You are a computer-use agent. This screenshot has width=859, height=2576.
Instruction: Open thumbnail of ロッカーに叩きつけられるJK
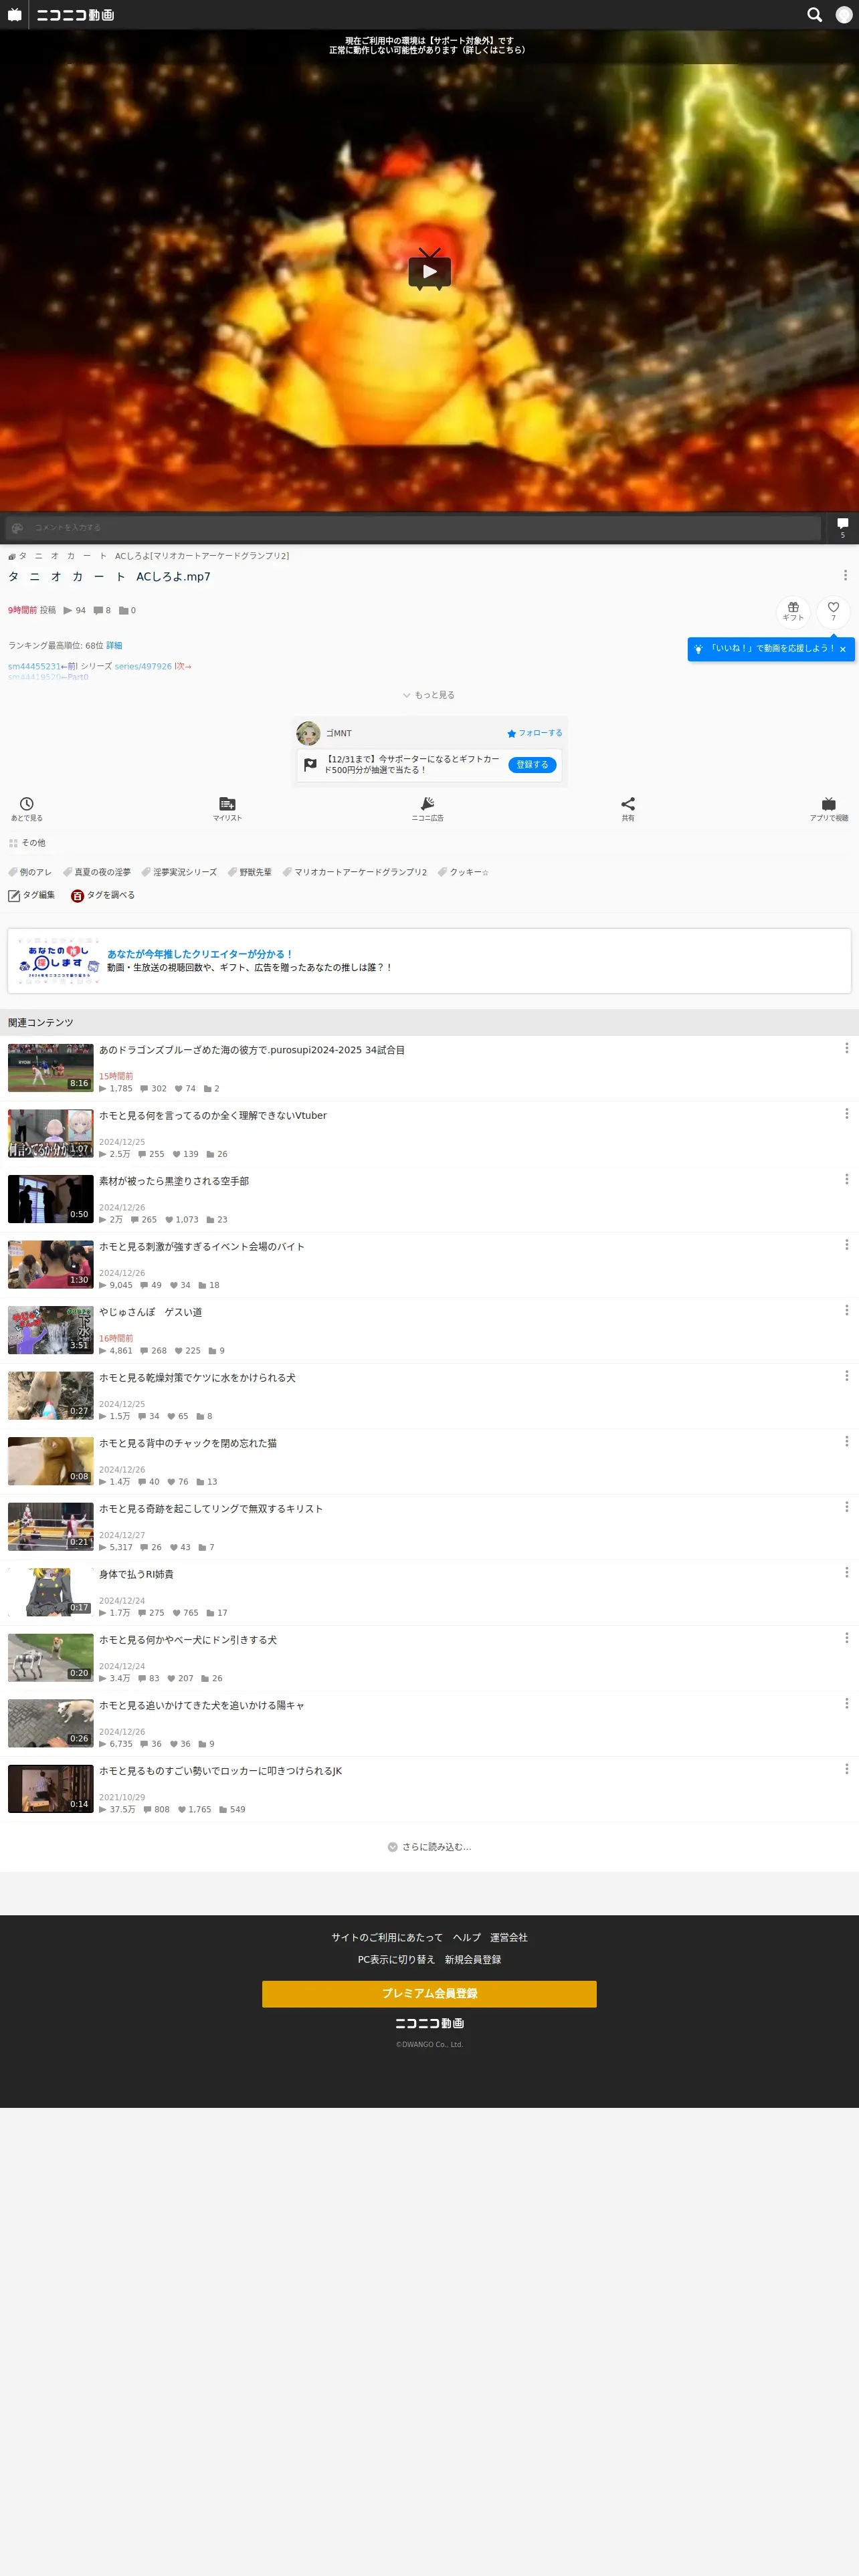tap(51, 1788)
